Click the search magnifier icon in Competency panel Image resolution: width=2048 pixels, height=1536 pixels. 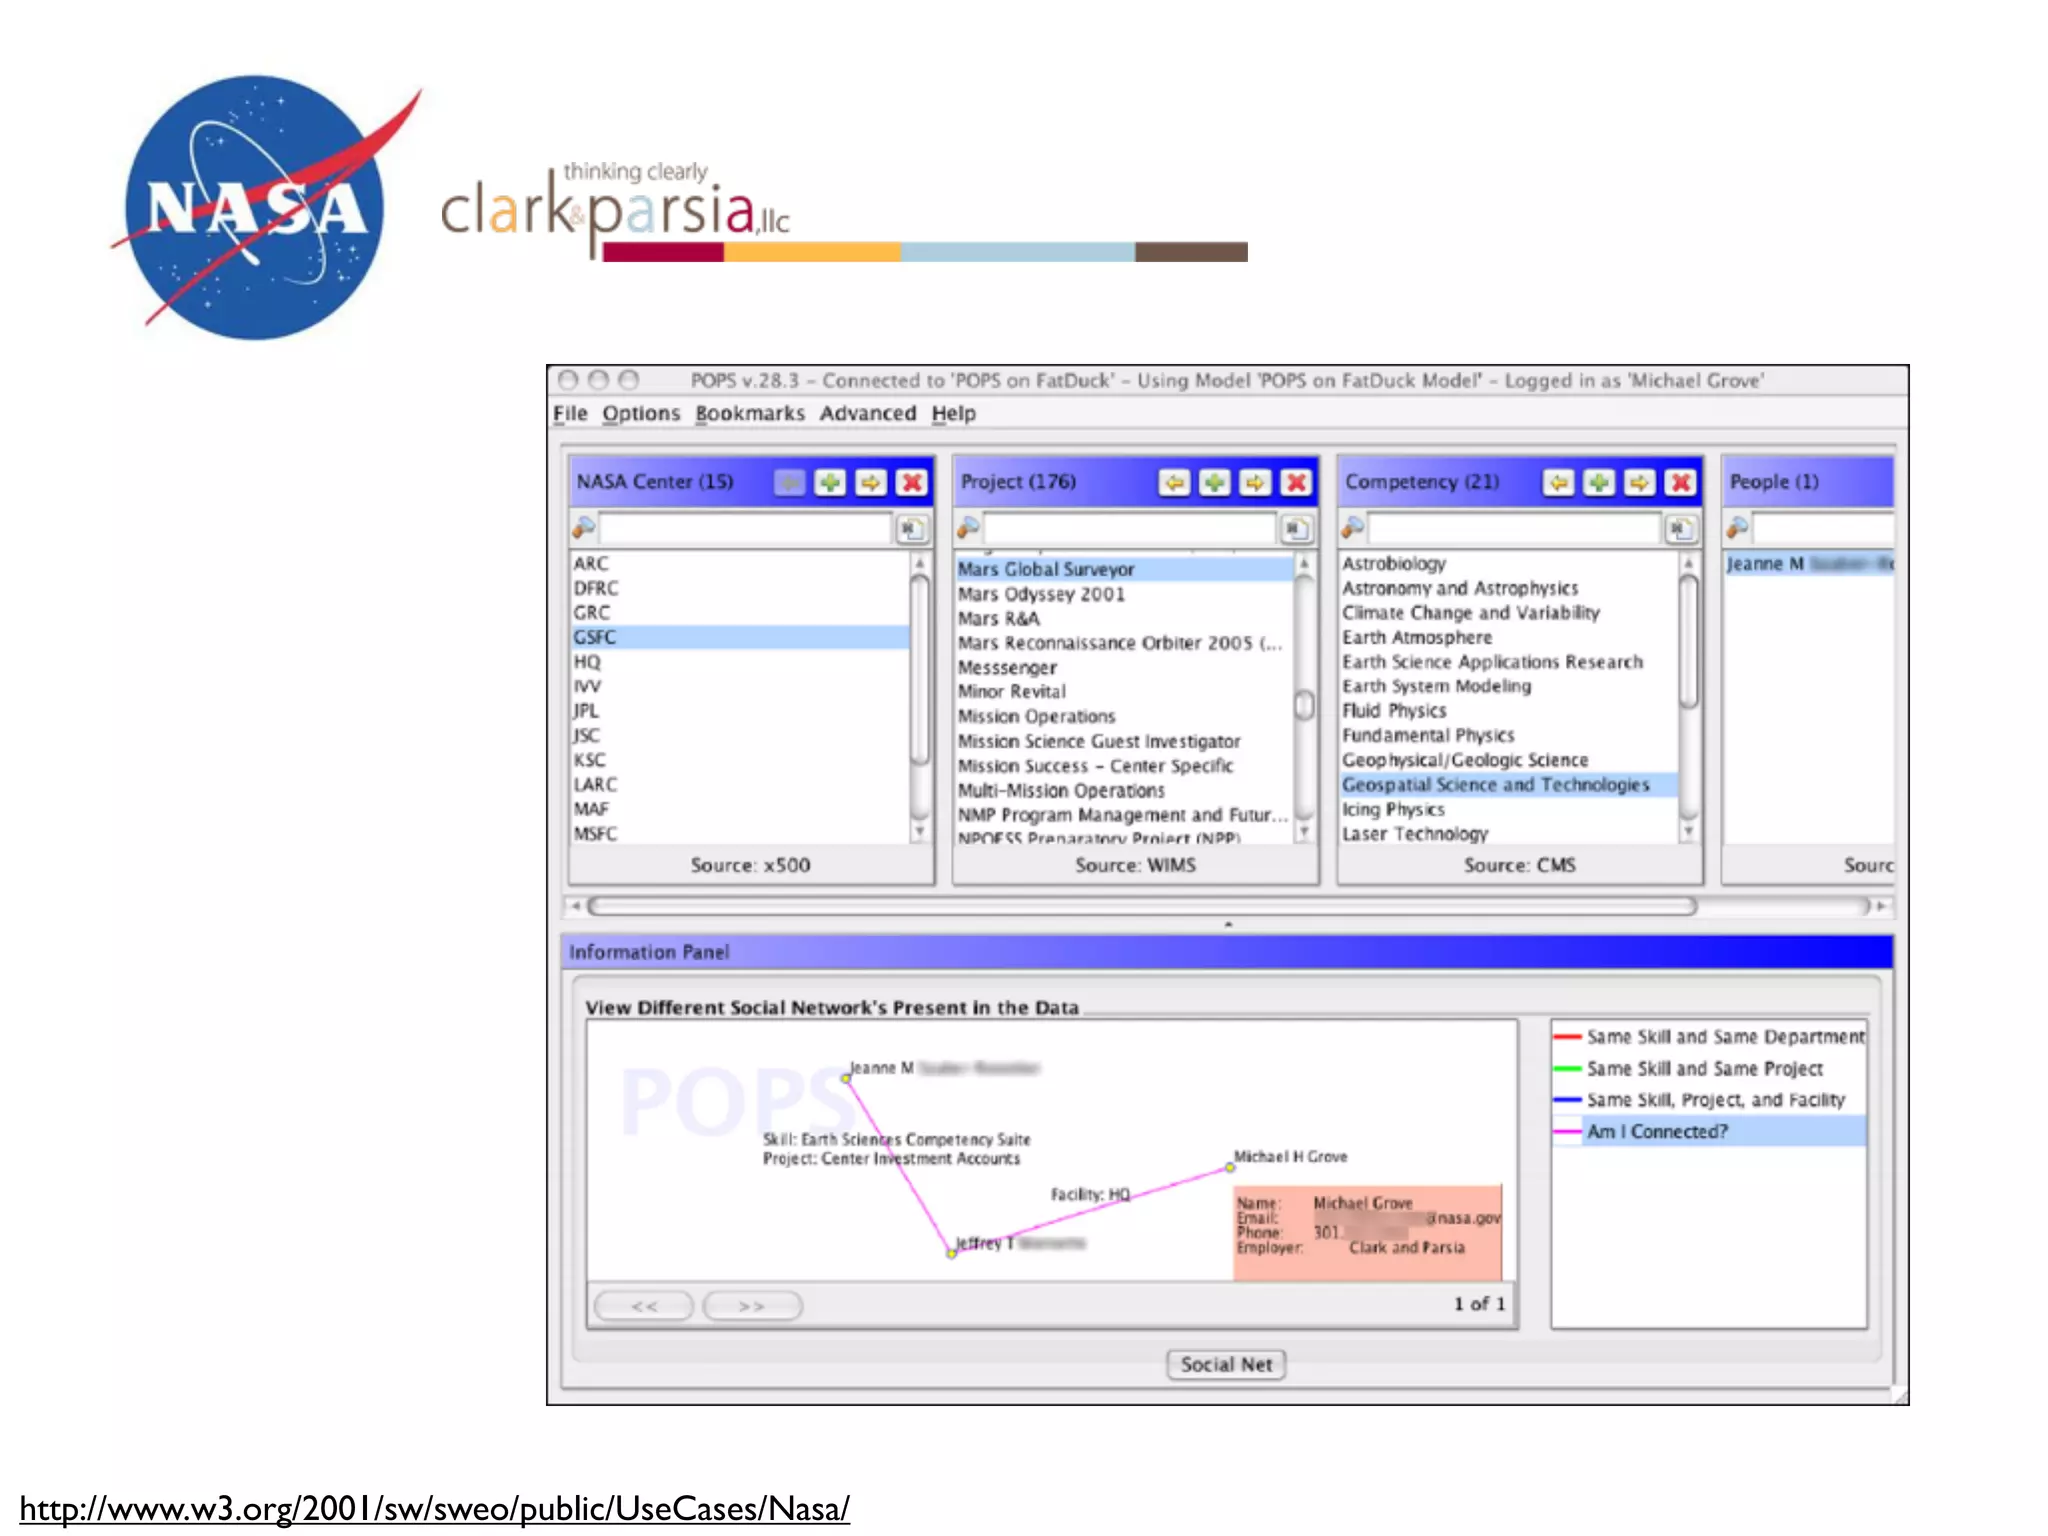click(x=1352, y=527)
